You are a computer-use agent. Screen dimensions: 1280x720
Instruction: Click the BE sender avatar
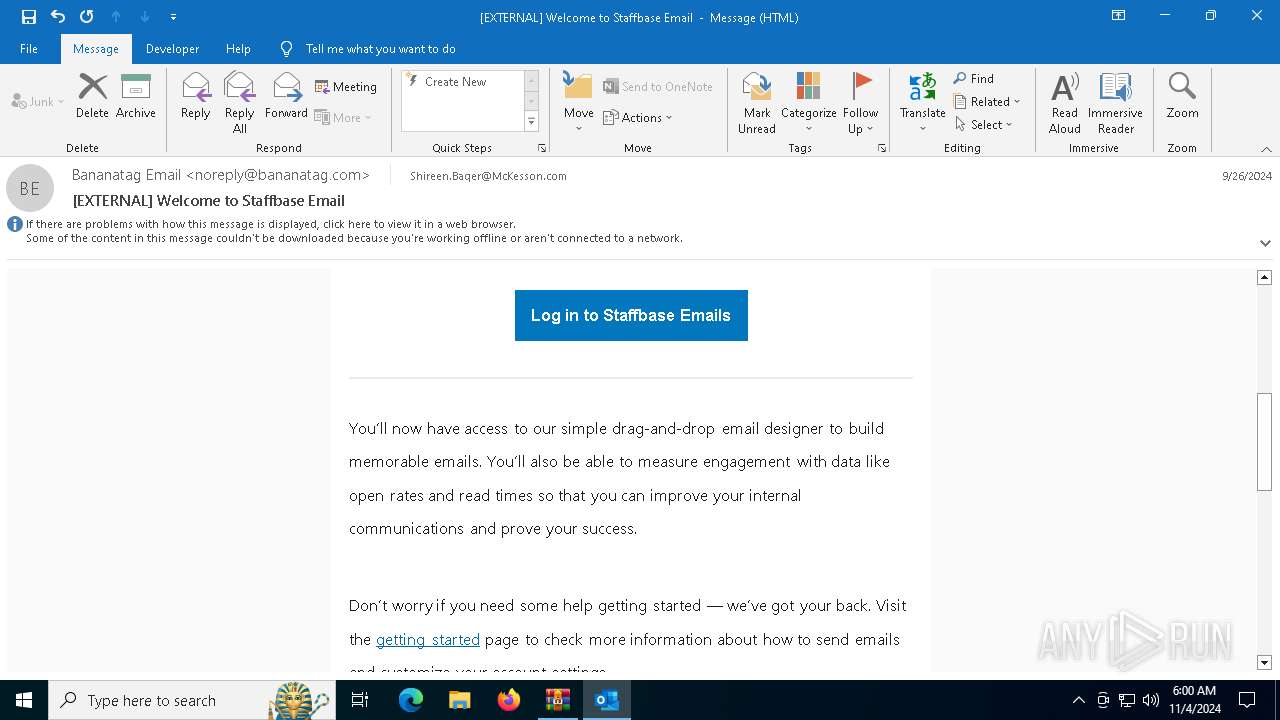tap(30, 188)
